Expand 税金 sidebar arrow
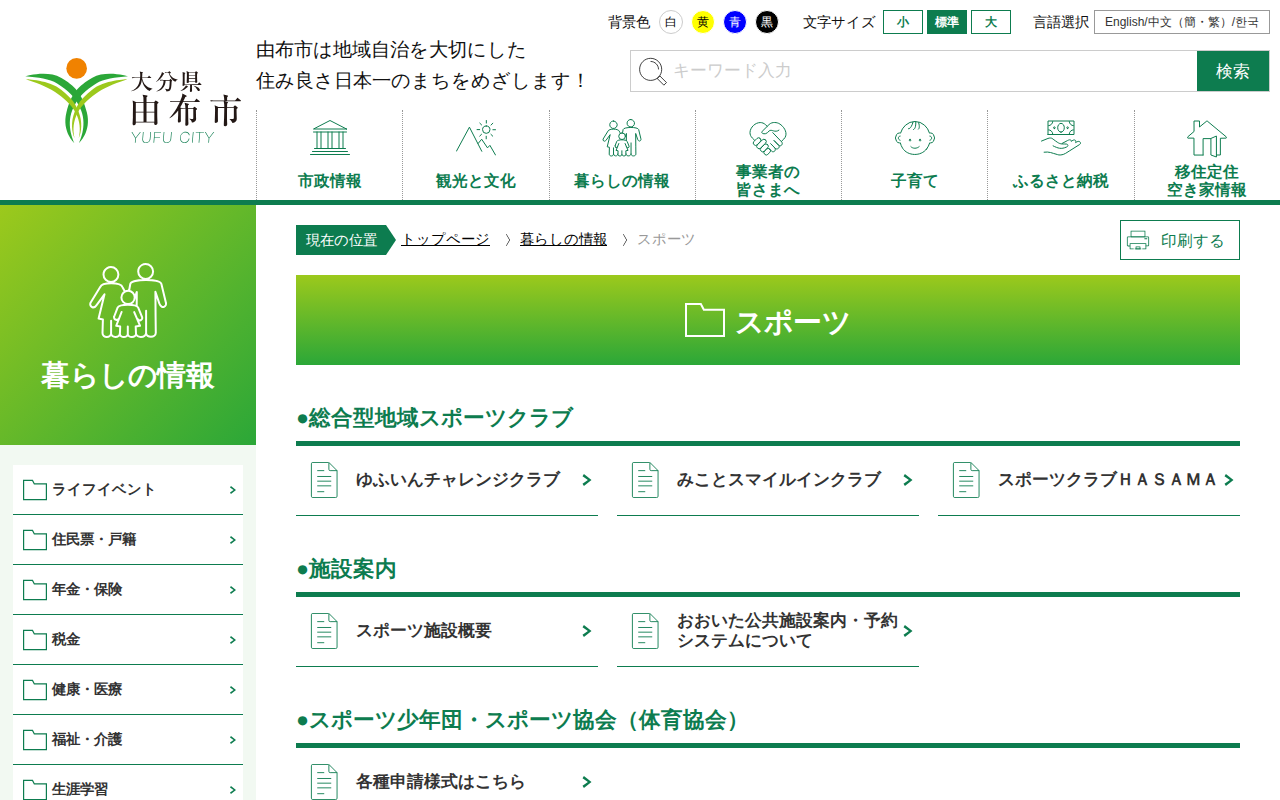 pos(233,640)
